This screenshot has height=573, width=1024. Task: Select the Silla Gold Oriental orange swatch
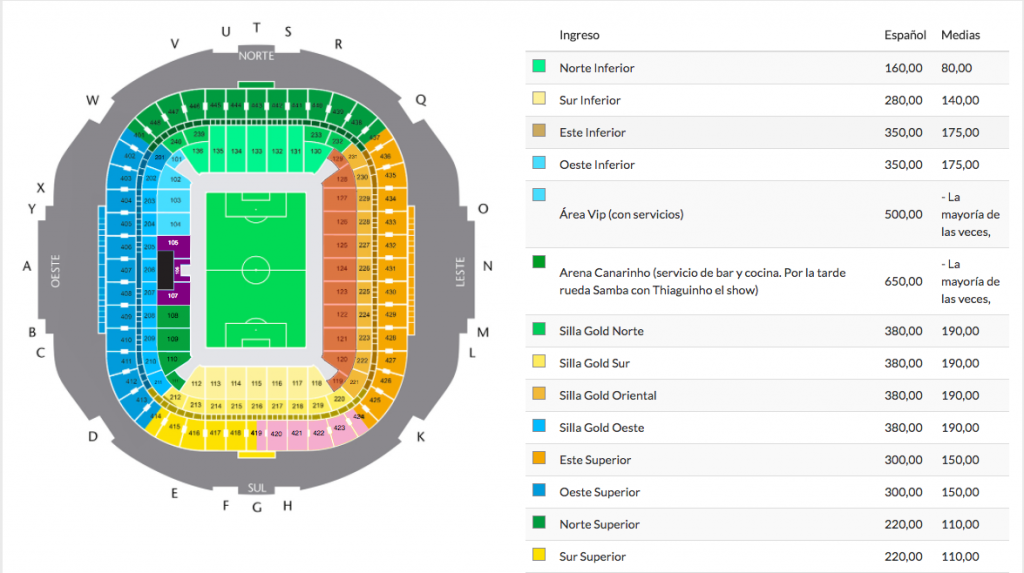[x=539, y=394]
